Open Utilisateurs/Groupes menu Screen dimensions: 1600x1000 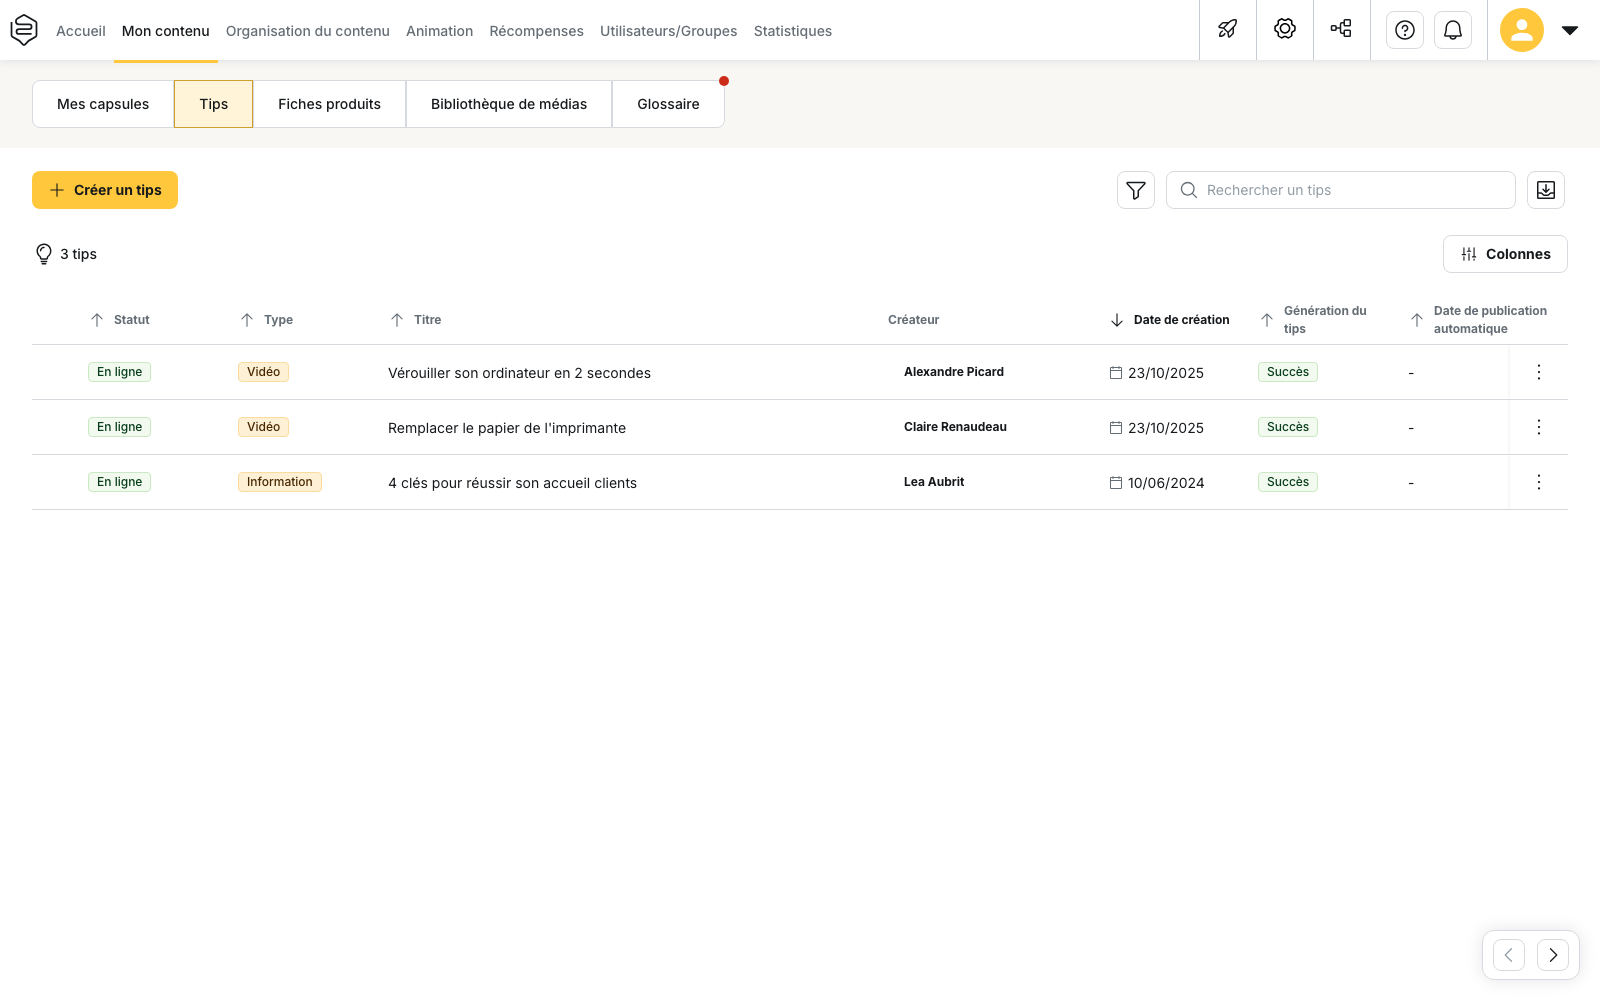coord(669,31)
